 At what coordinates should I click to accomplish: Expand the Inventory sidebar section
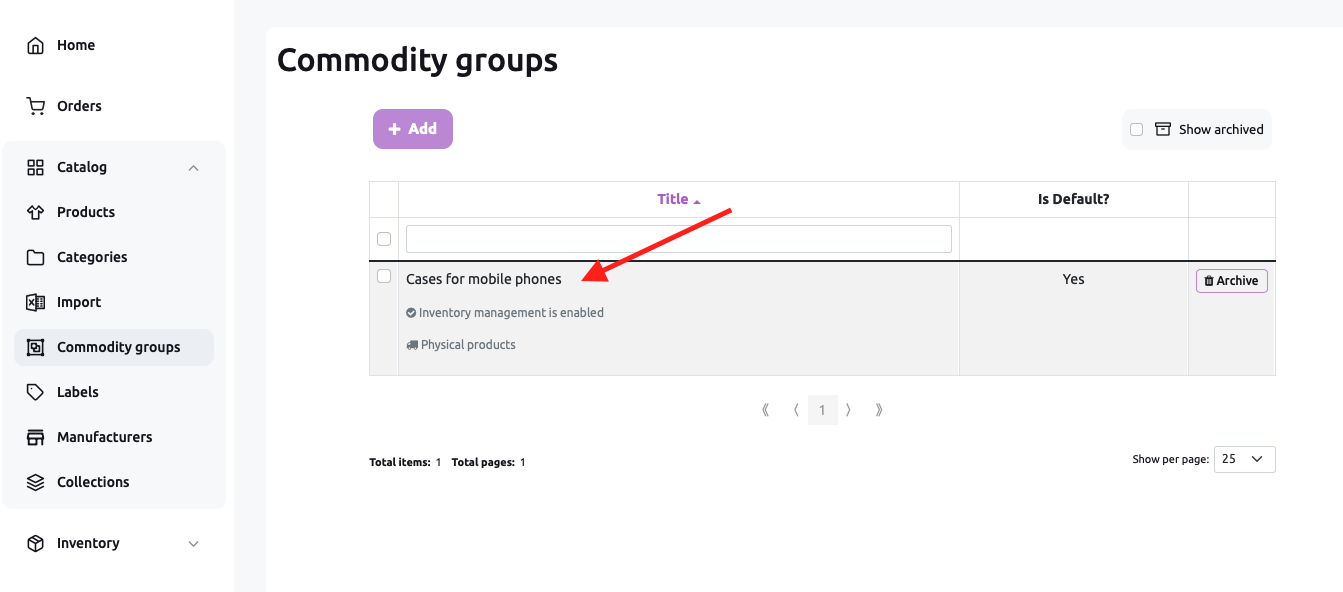[114, 543]
